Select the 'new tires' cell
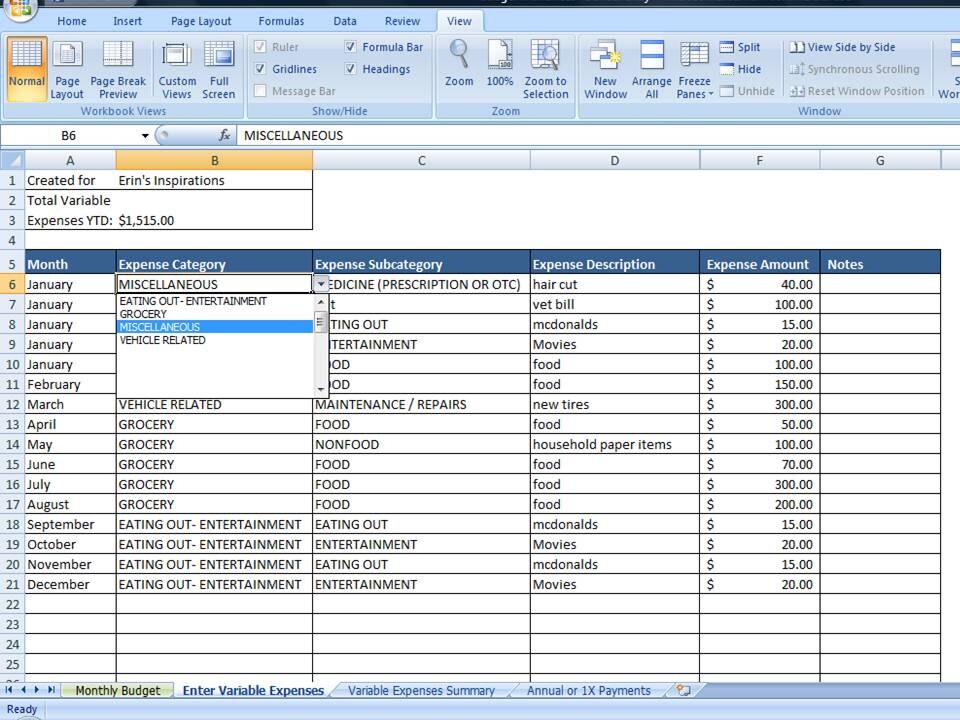 pos(615,405)
